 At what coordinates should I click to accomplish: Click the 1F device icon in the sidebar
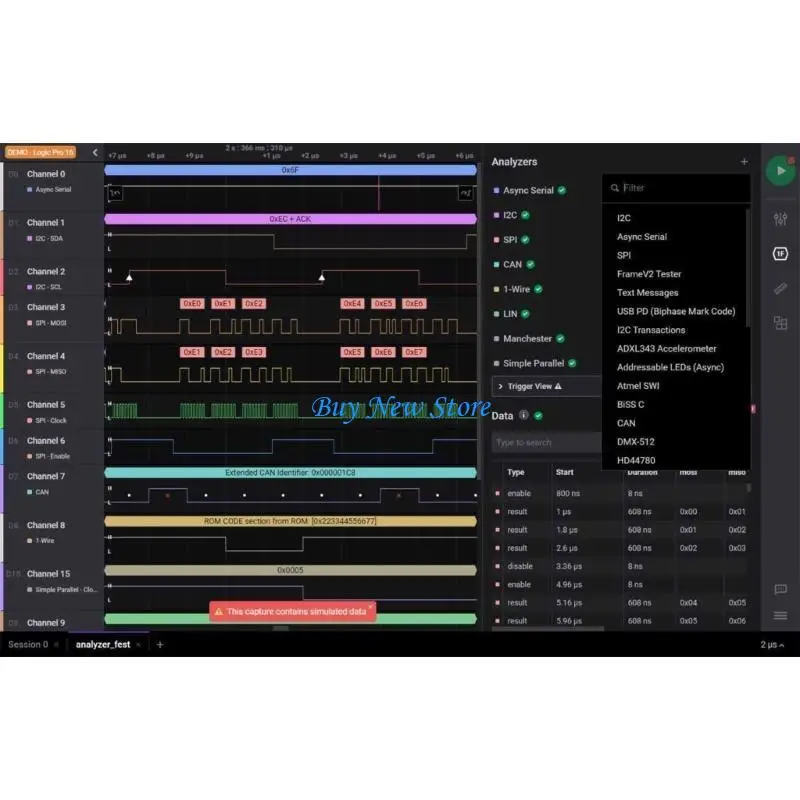click(x=781, y=254)
